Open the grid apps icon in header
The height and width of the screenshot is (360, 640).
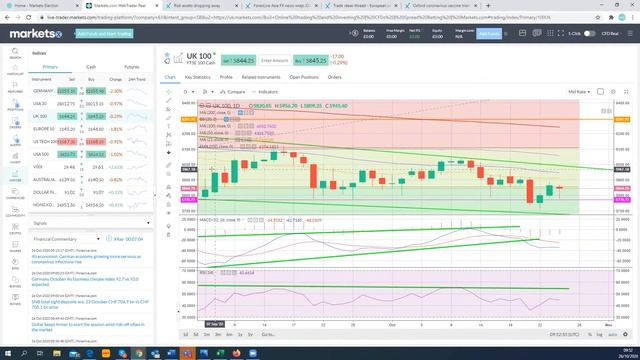pyautogui.click(x=550, y=33)
